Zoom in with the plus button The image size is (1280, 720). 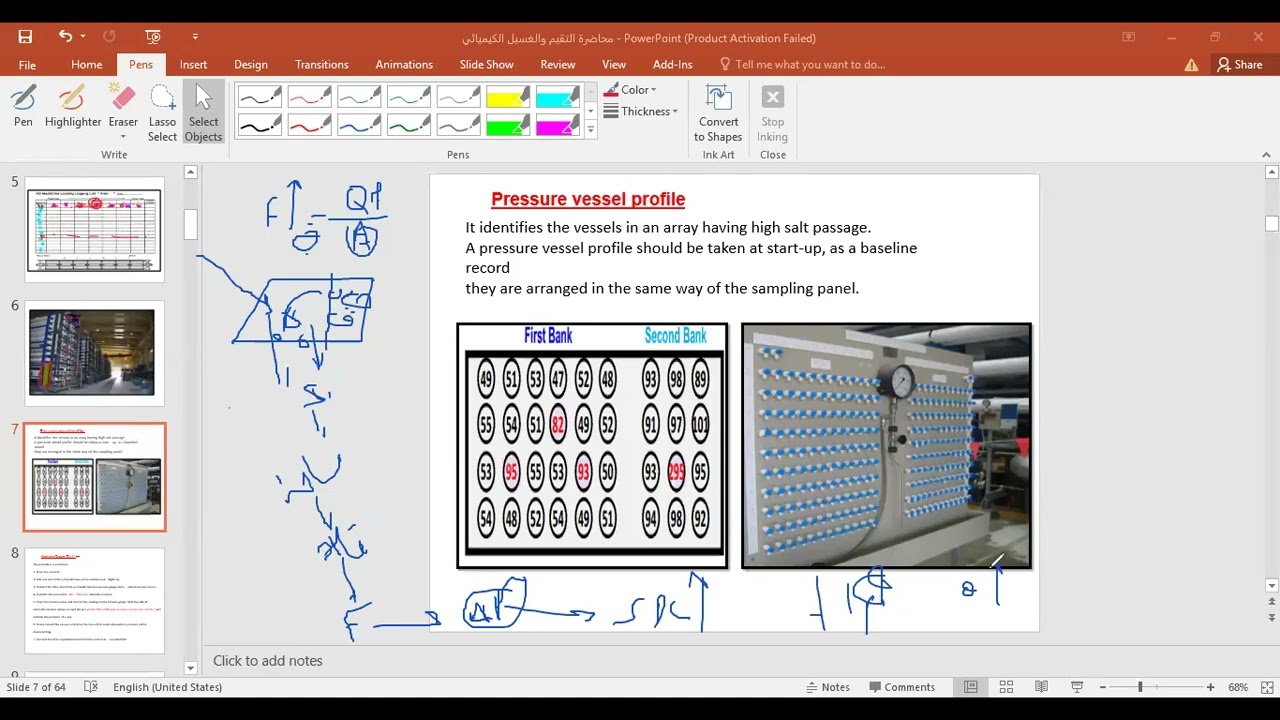(x=1210, y=687)
